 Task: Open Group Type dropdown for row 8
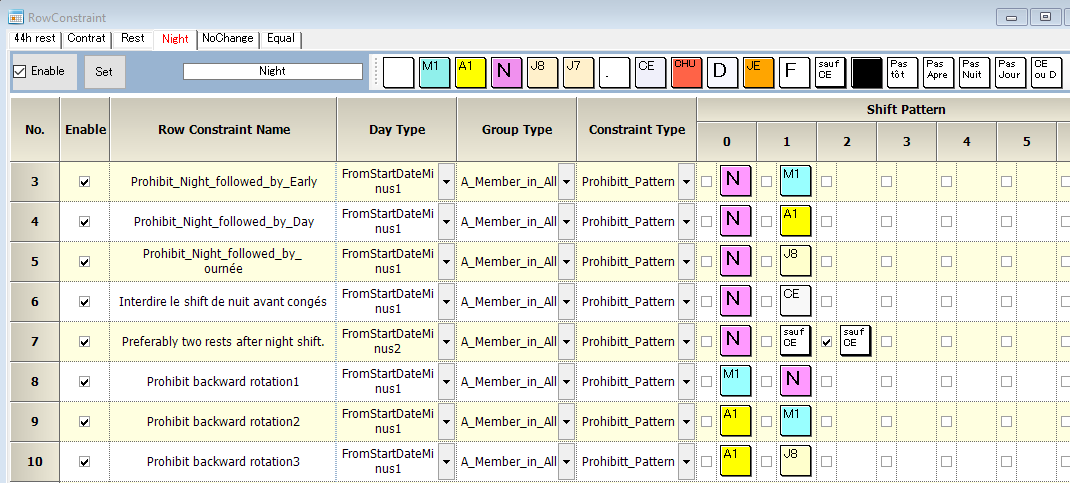566,381
